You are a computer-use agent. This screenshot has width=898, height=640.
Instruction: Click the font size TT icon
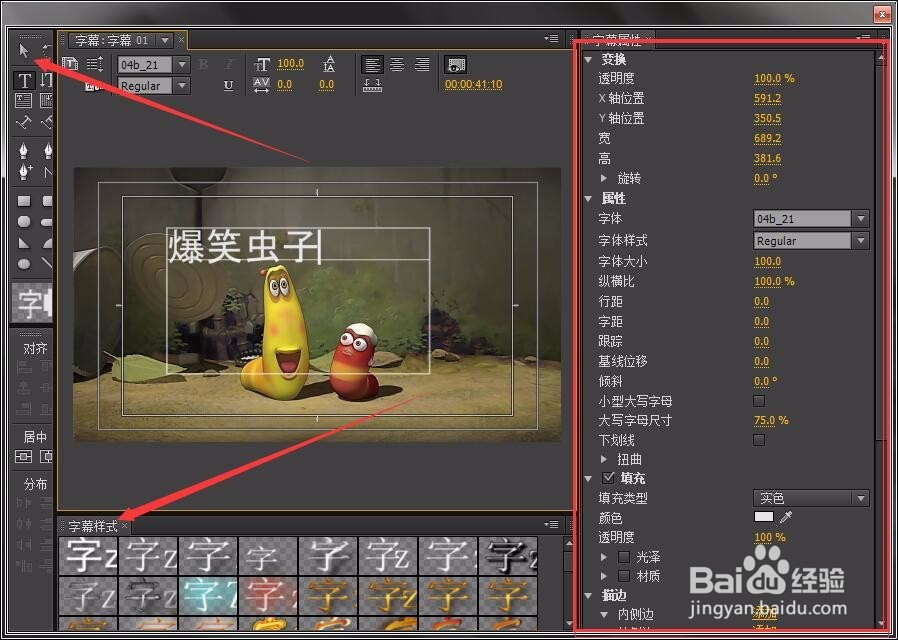click(x=262, y=64)
